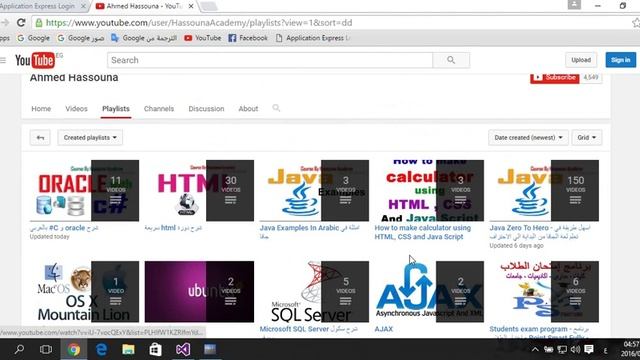Reload the page with refresh icon

point(21,23)
